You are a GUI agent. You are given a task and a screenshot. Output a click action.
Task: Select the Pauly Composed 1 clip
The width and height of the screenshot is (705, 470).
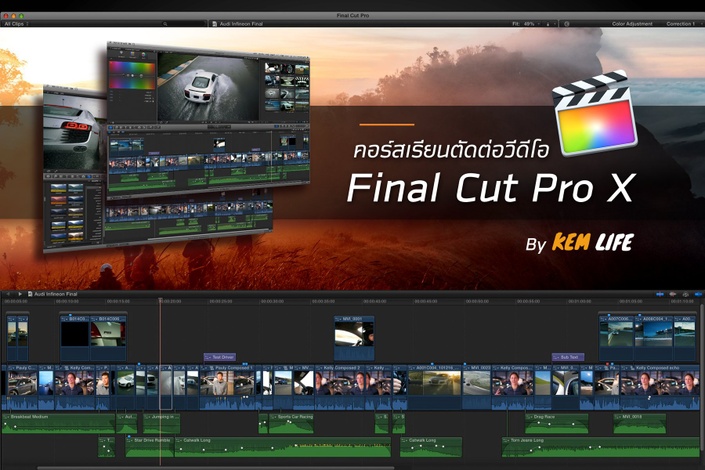coord(228,387)
